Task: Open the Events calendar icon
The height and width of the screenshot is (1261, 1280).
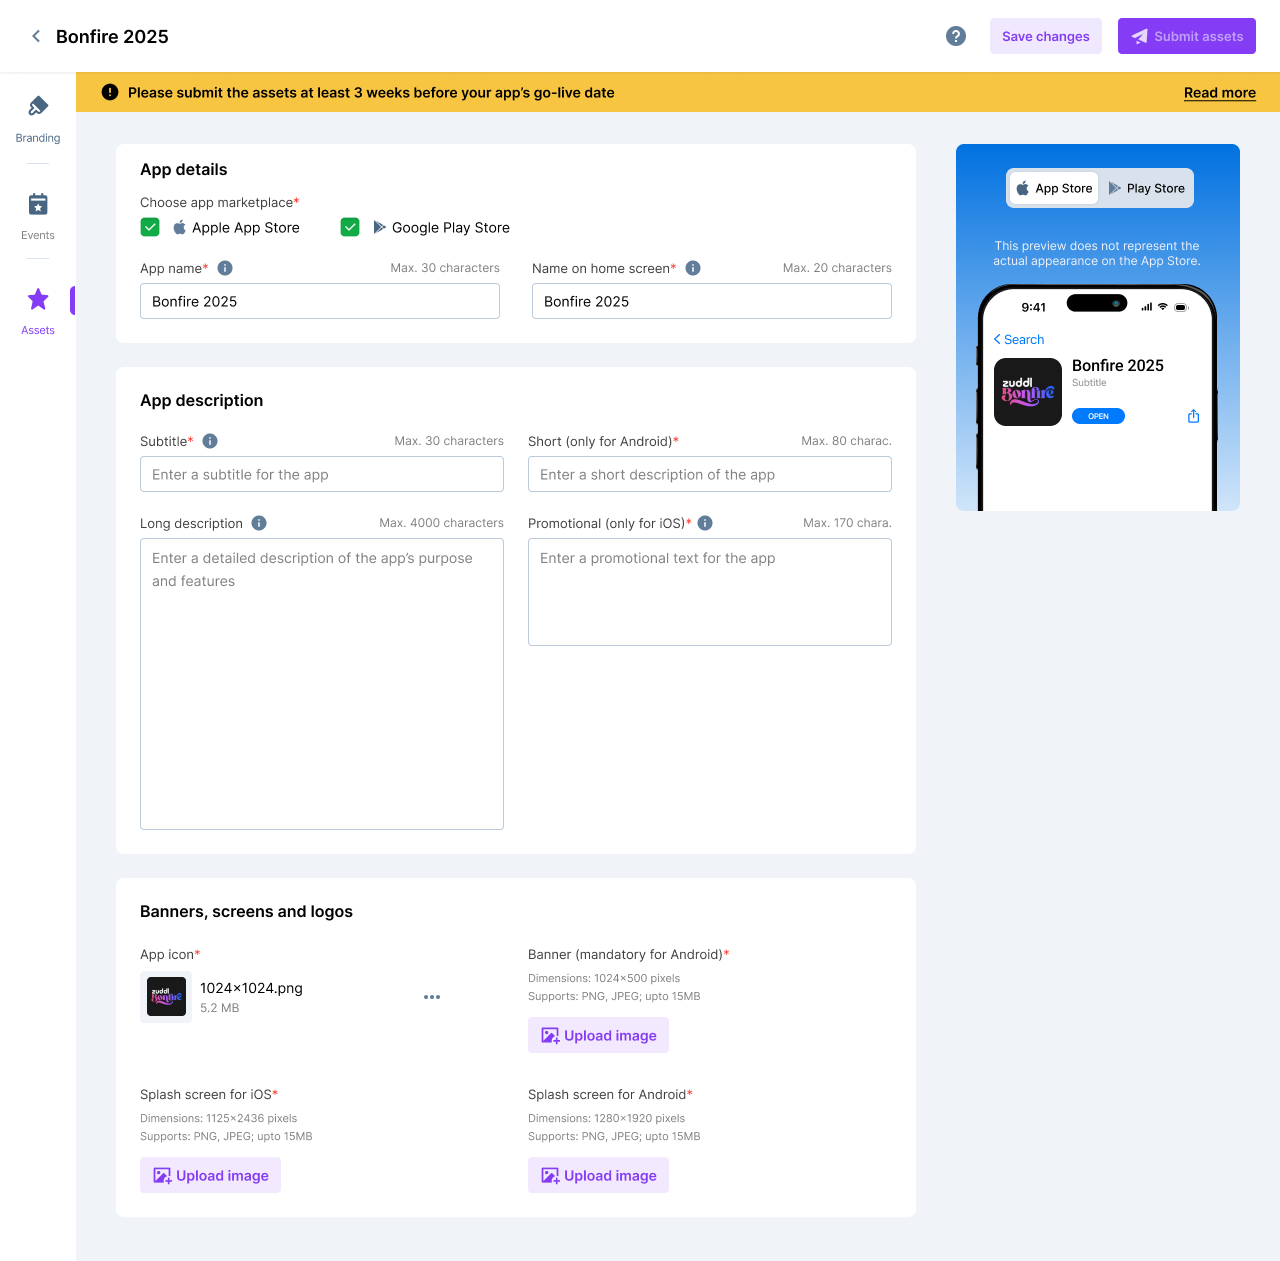Action: pos(38,204)
